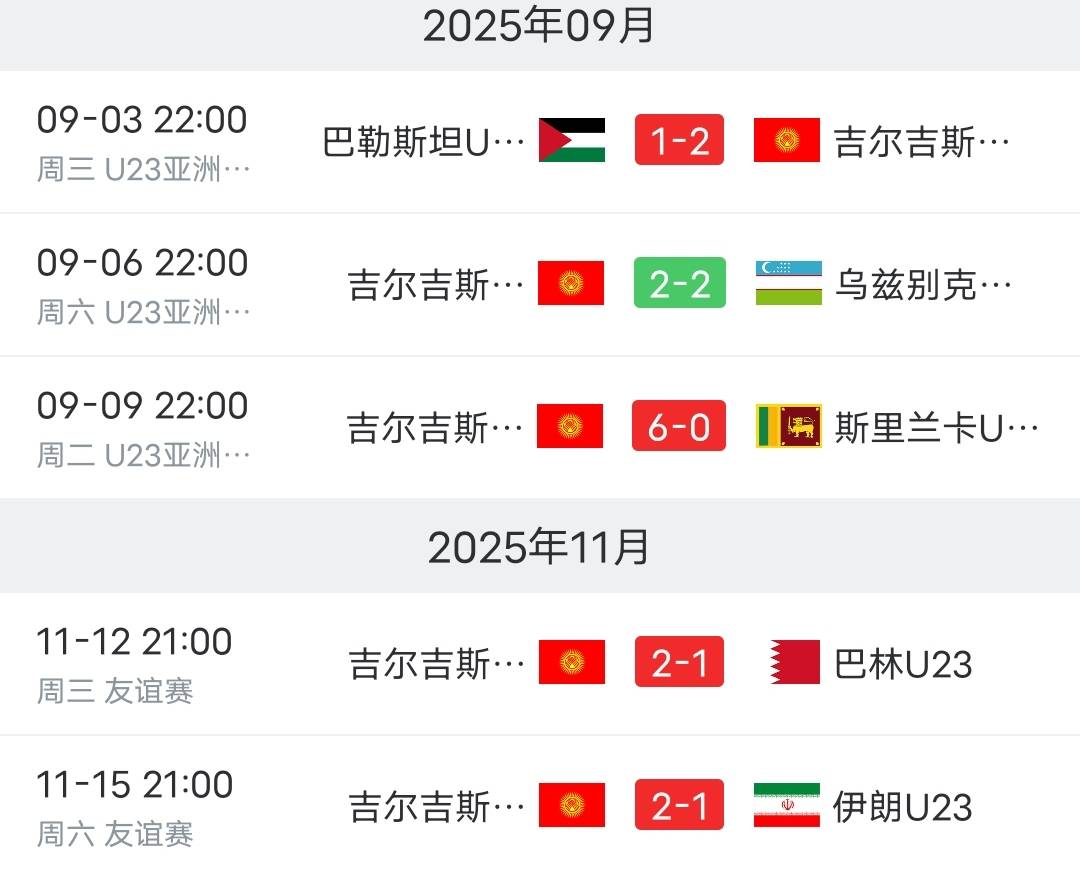
Task: Open the 1-2 score badge
Action: pos(679,140)
